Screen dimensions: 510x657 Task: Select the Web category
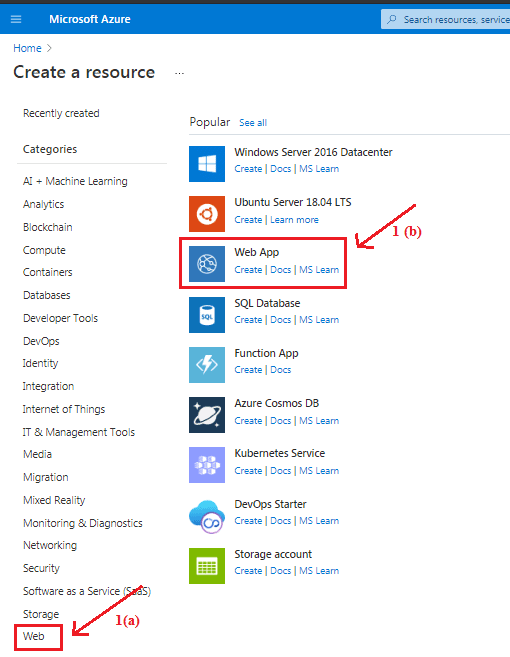coord(34,636)
